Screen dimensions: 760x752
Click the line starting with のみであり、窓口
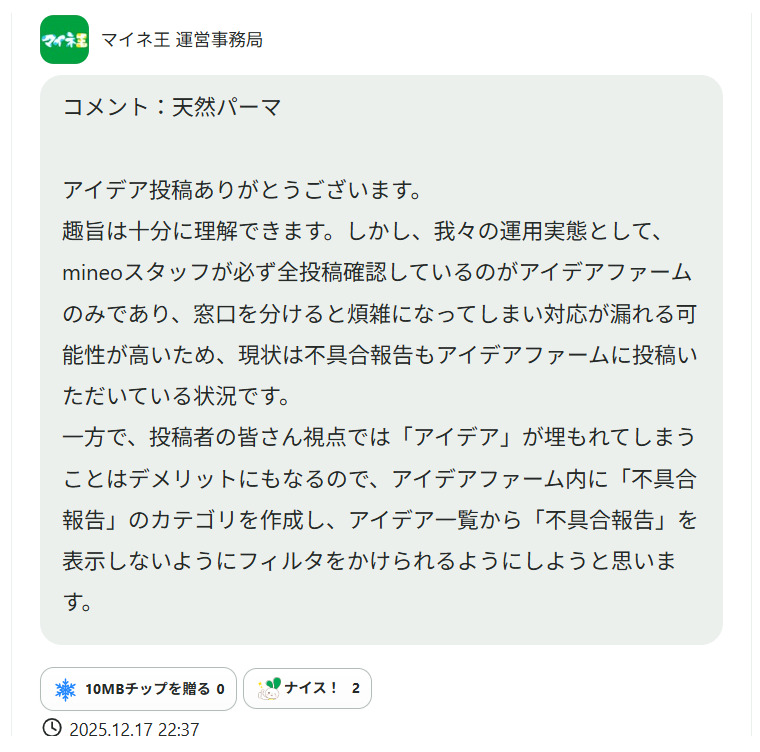378,314
